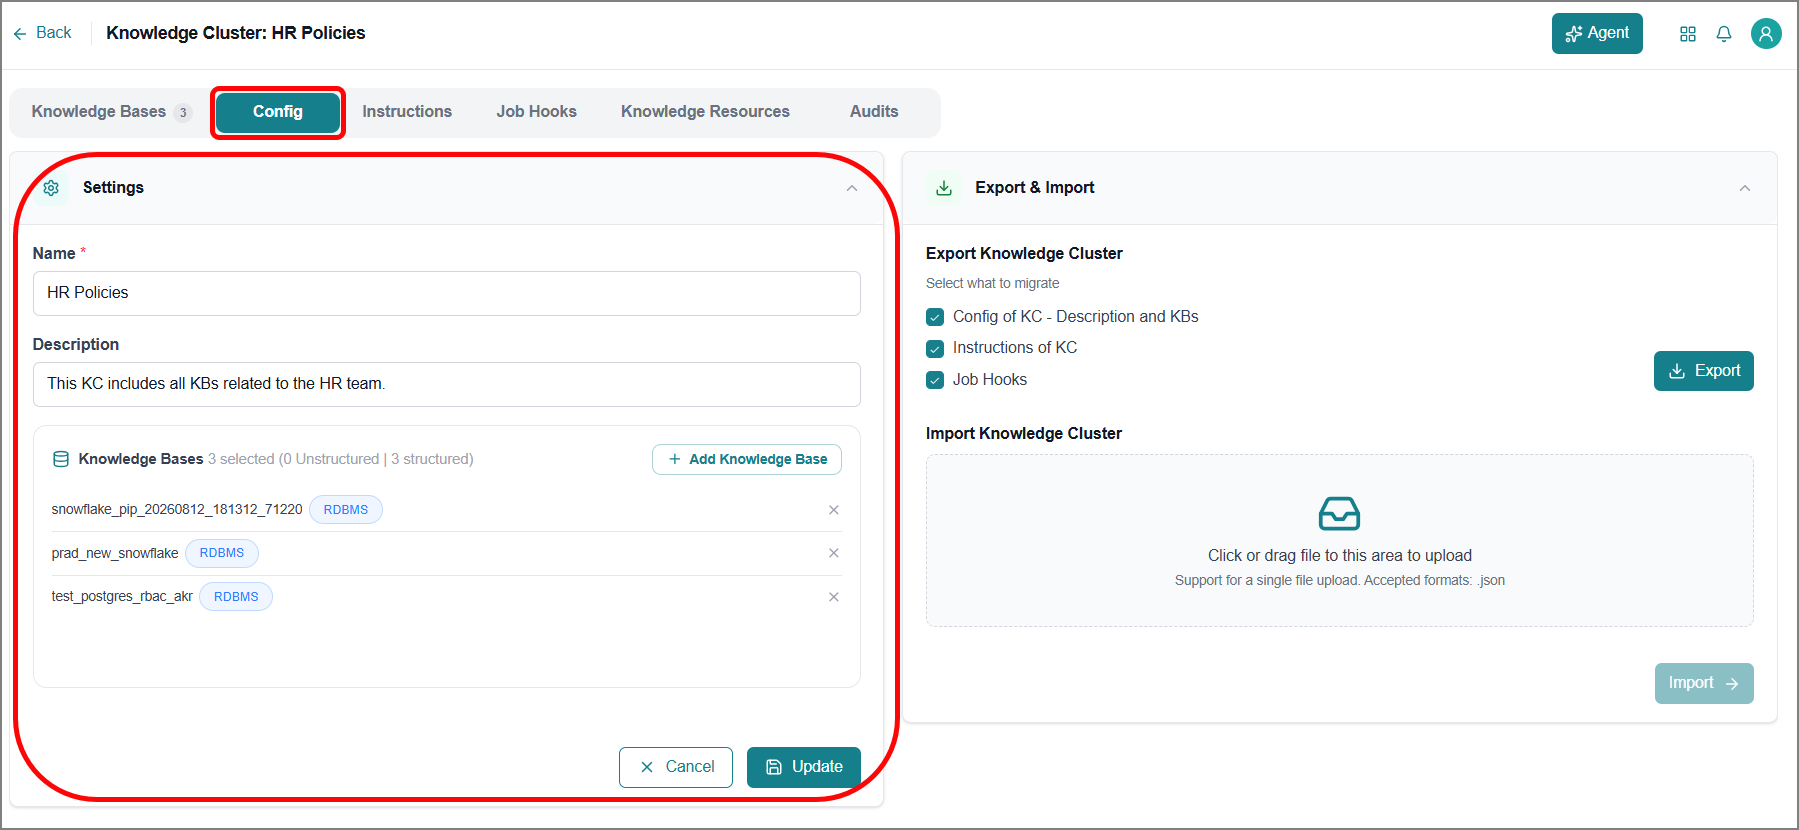Click the Export & Import download icon
The width and height of the screenshot is (1799, 830).
point(944,188)
